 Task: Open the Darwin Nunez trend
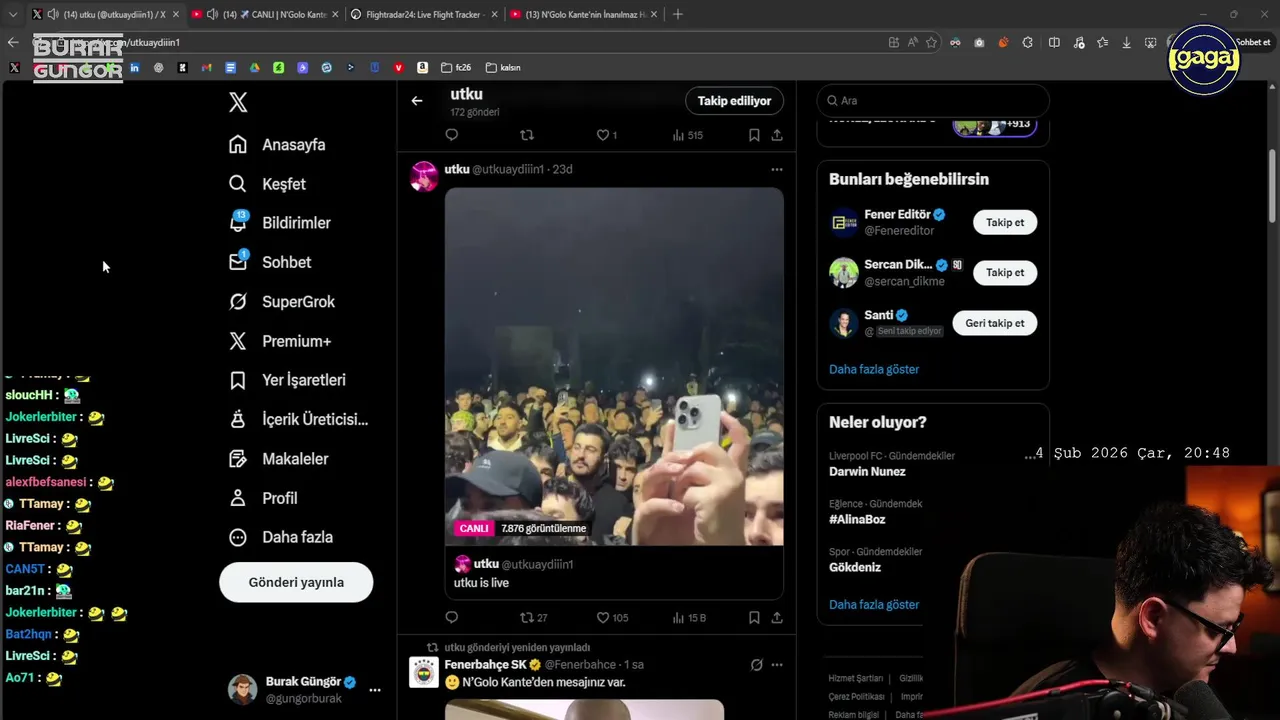tap(867, 471)
